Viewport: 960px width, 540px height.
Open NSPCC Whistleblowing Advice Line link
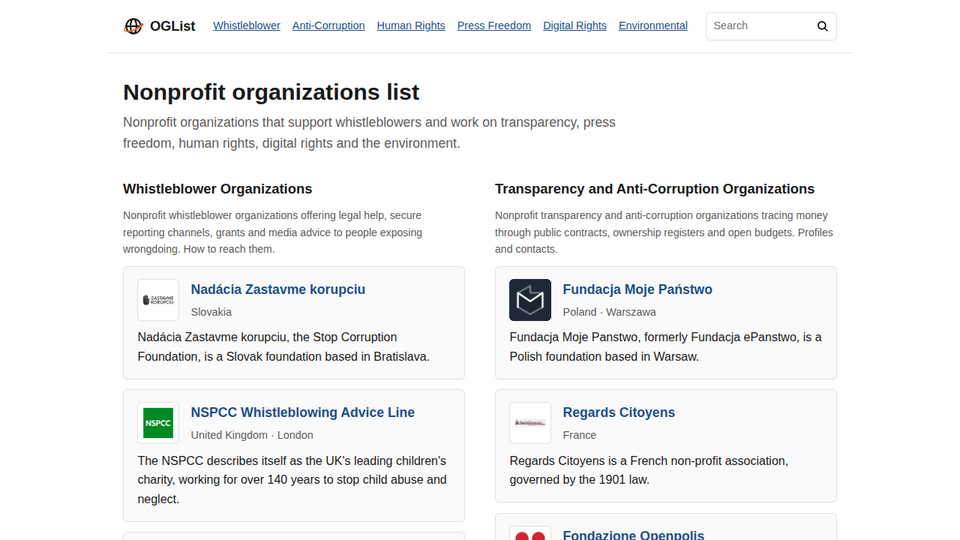[302, 413]
